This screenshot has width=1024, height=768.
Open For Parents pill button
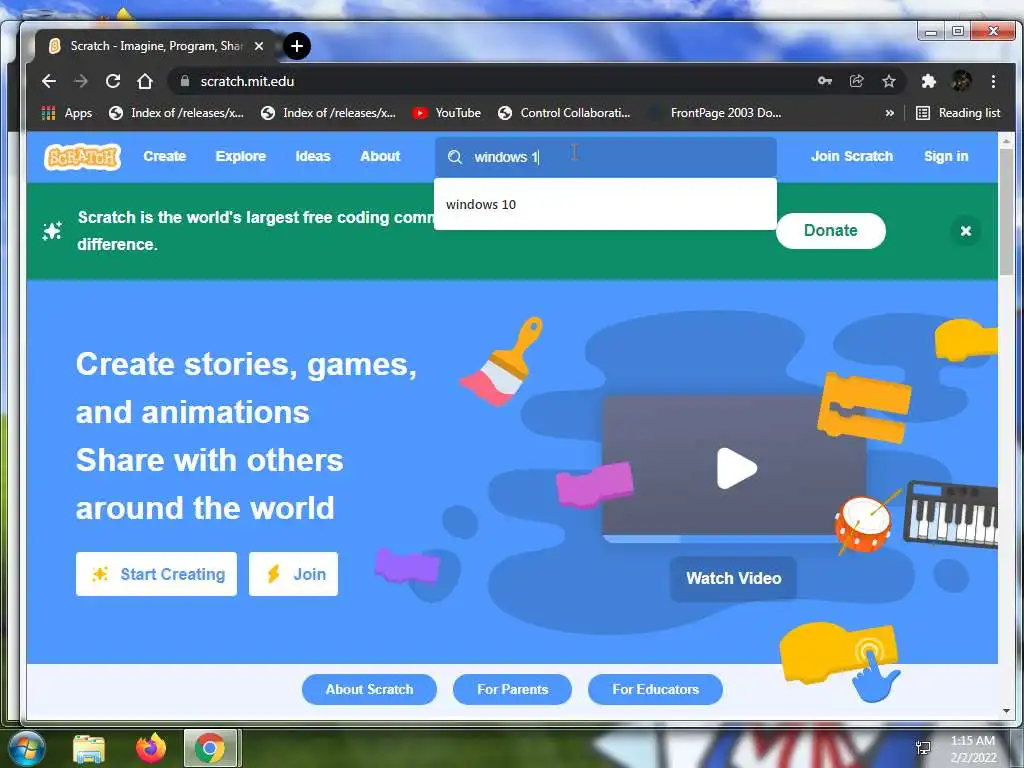[512, 690]
